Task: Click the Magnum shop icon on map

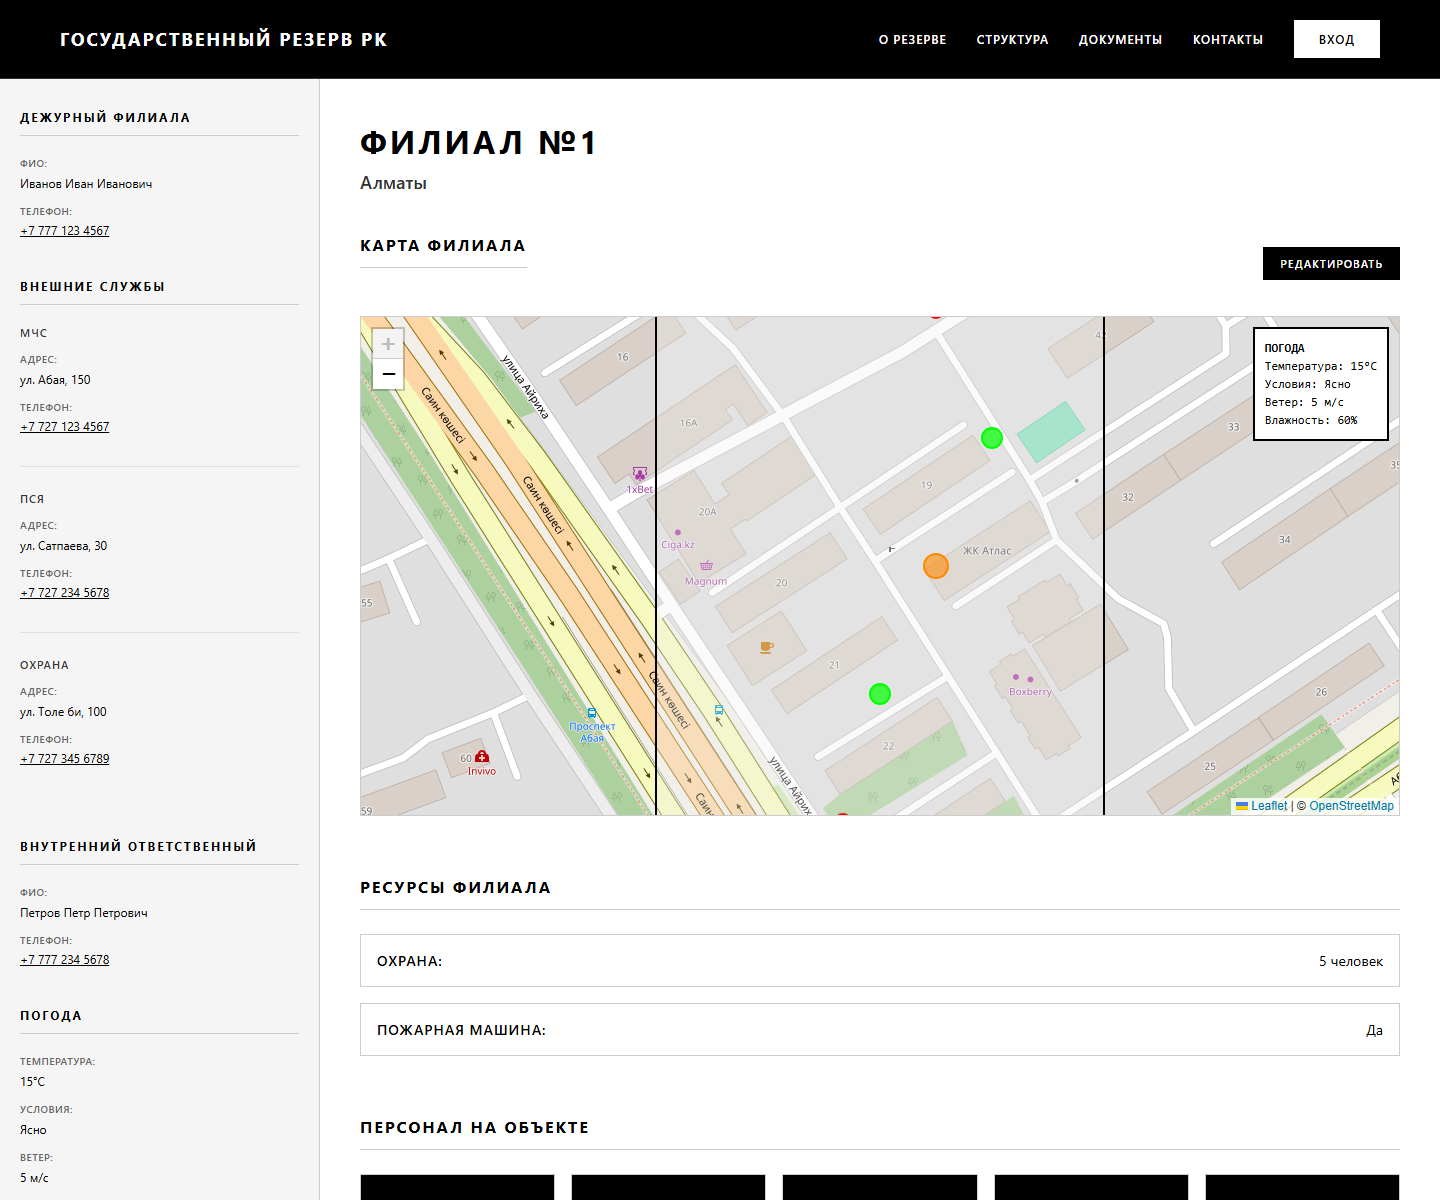Action: 706,566
